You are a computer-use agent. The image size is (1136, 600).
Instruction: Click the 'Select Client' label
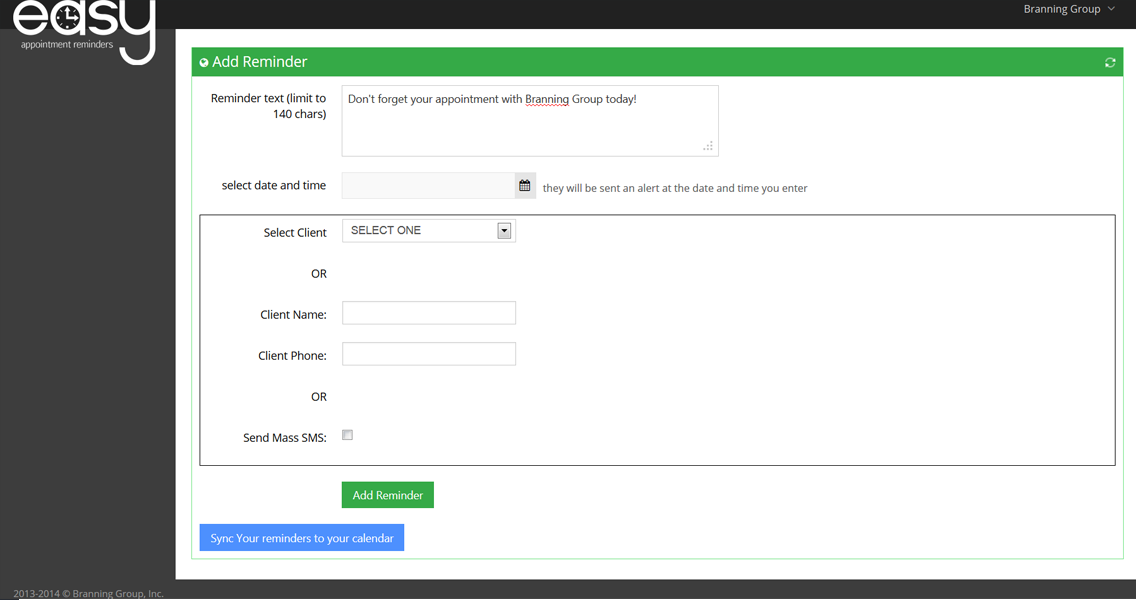(x=295, y=233)
